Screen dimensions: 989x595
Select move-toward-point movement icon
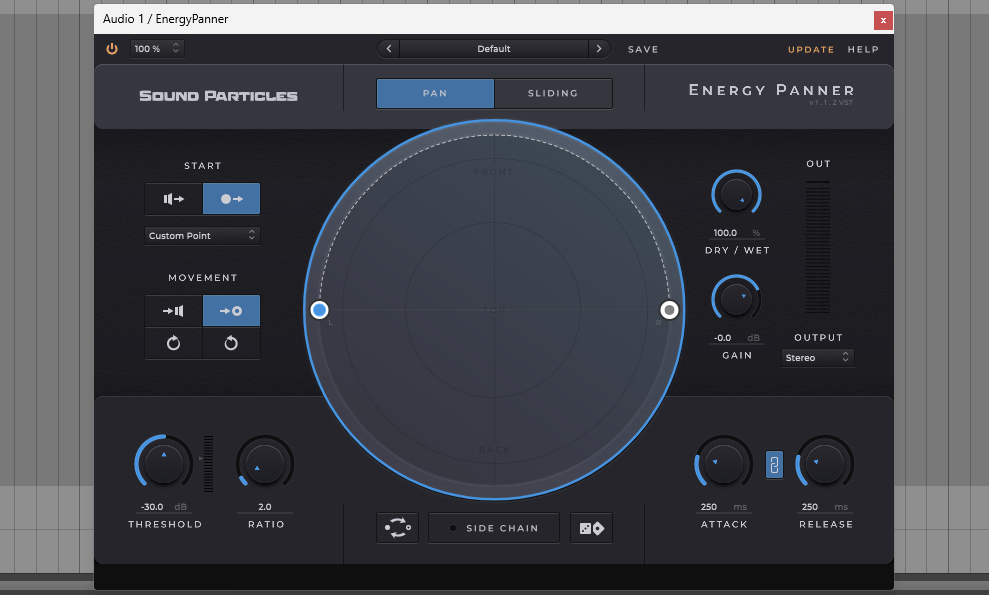tap(231, 310)
